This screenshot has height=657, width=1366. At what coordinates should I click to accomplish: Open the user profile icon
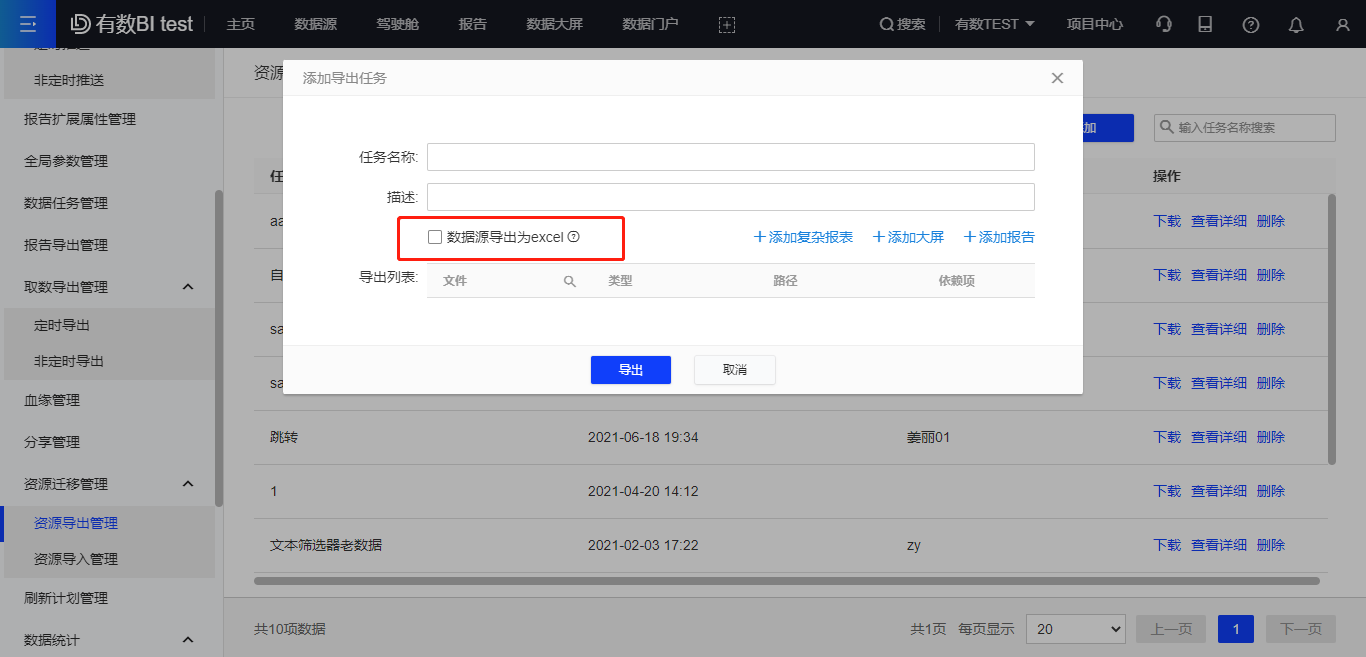click(x=1342, y=24)
